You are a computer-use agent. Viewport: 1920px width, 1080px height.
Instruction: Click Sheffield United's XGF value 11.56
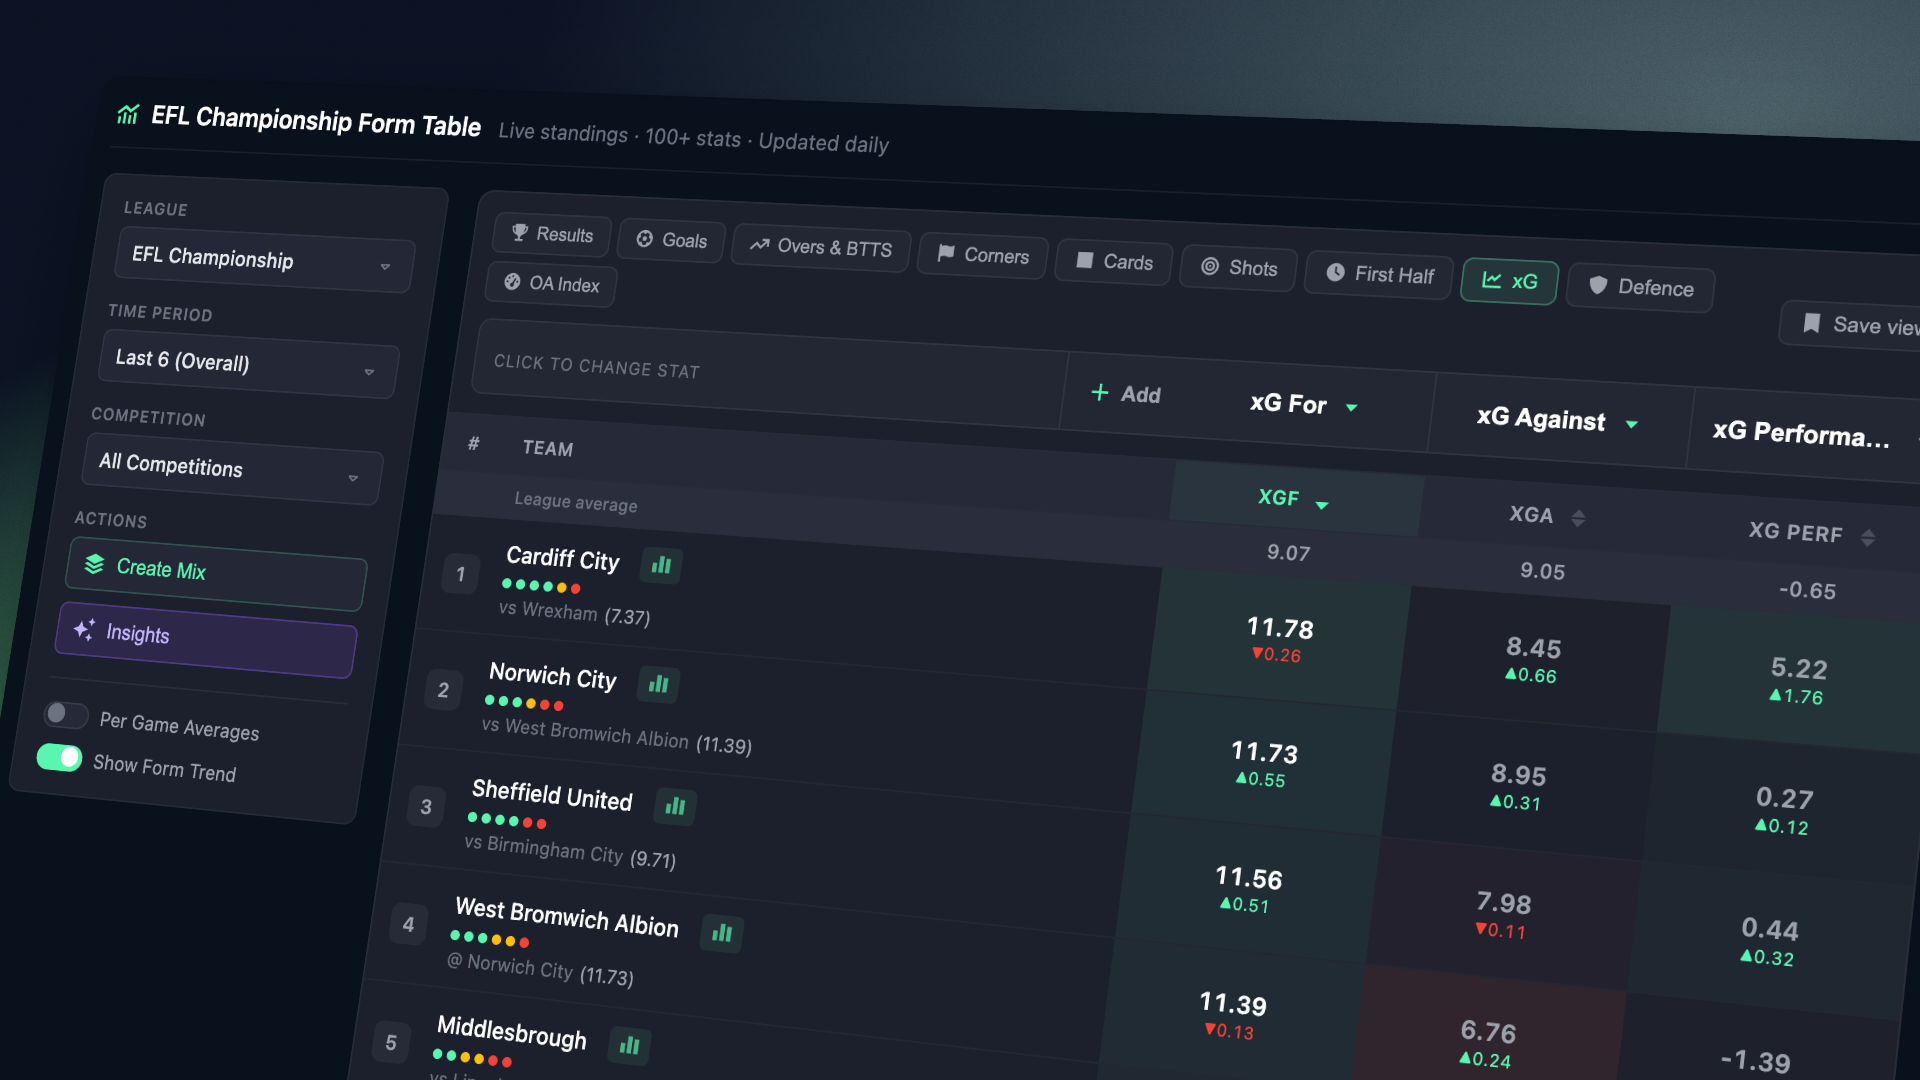(1249, 877)
